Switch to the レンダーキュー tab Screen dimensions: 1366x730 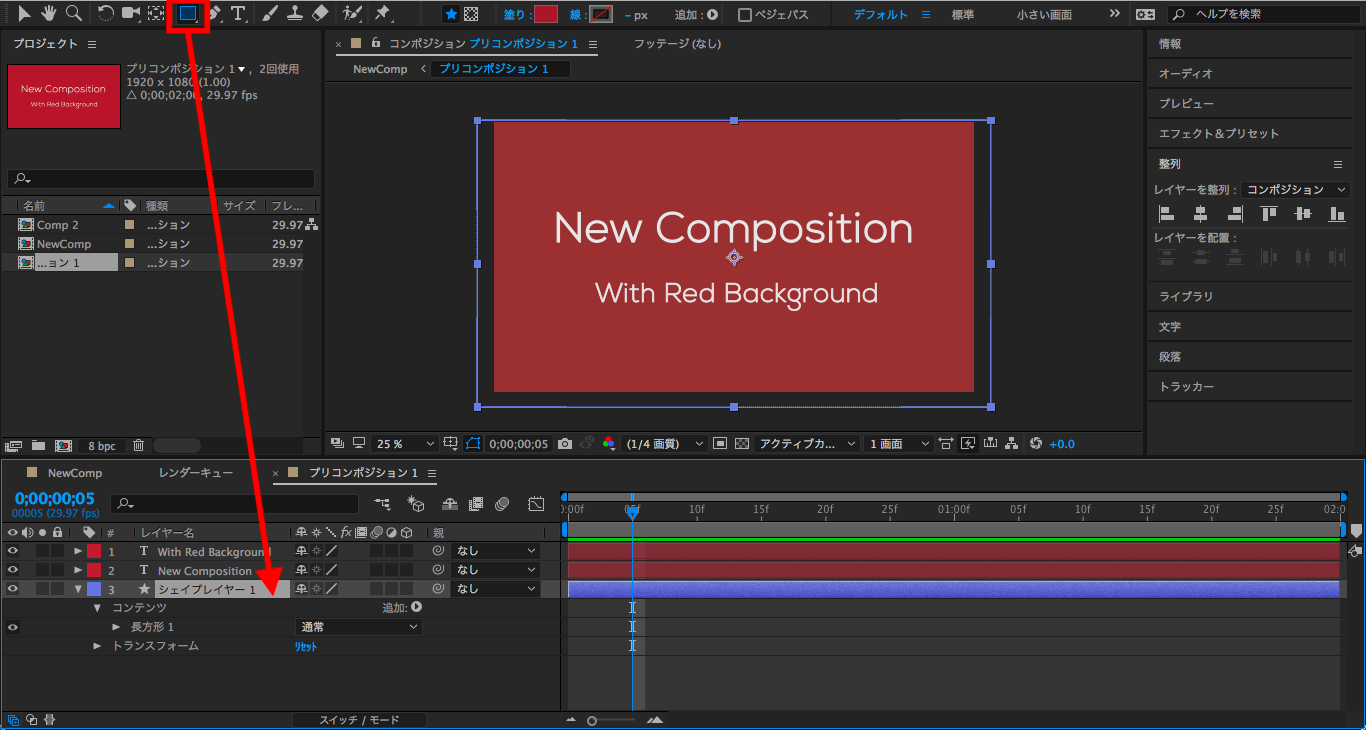tap(195, 473)
